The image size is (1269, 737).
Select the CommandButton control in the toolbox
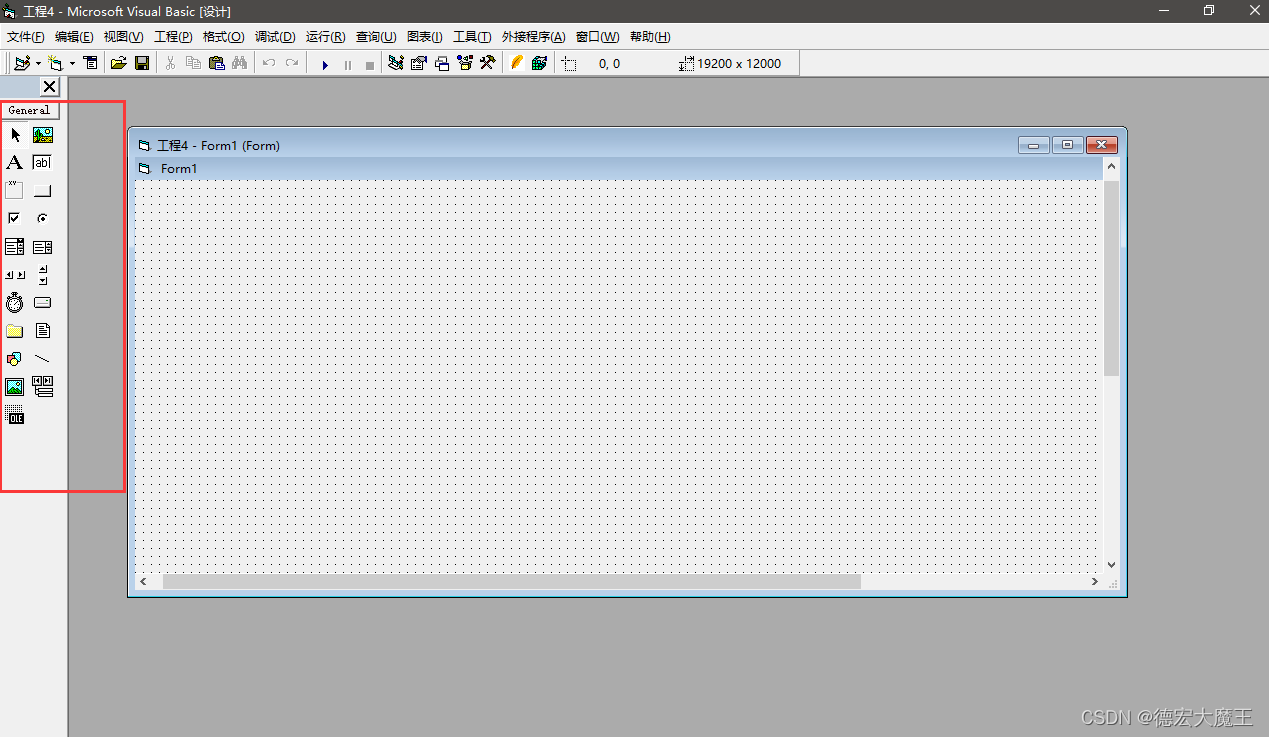click(x=43, y=190)
